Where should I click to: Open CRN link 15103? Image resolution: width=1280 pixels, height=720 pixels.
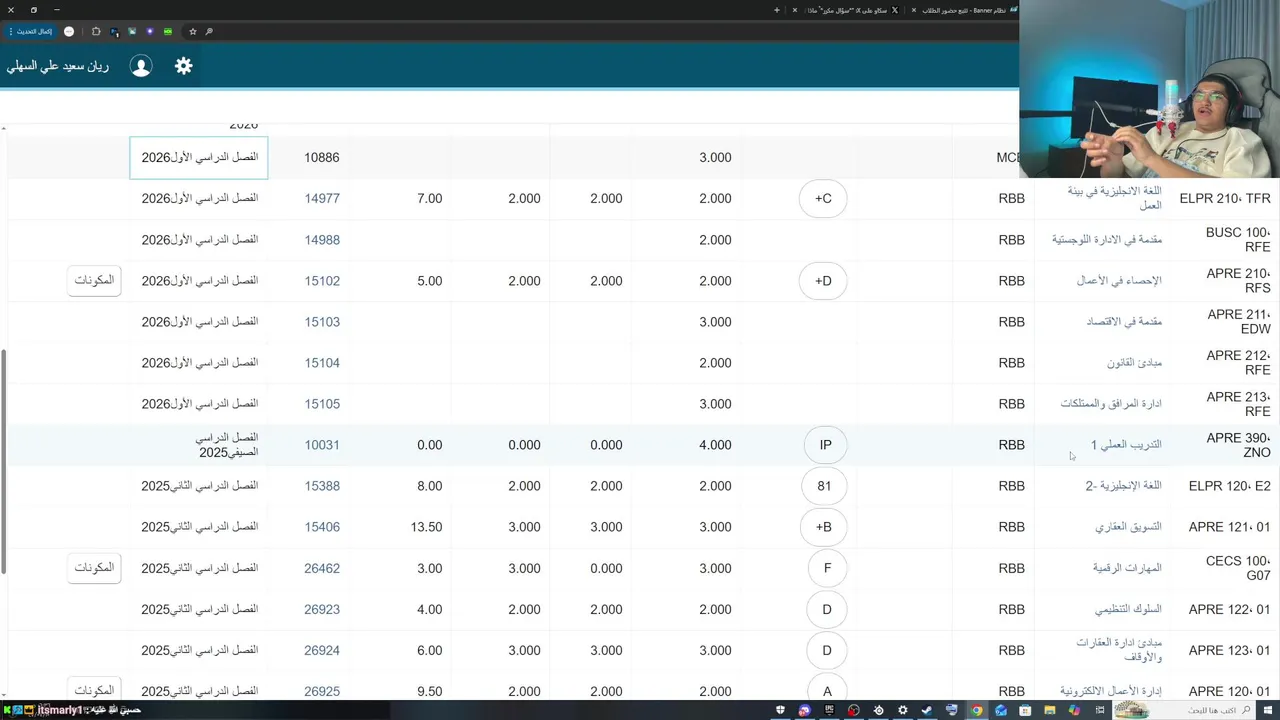pos(322,322)
